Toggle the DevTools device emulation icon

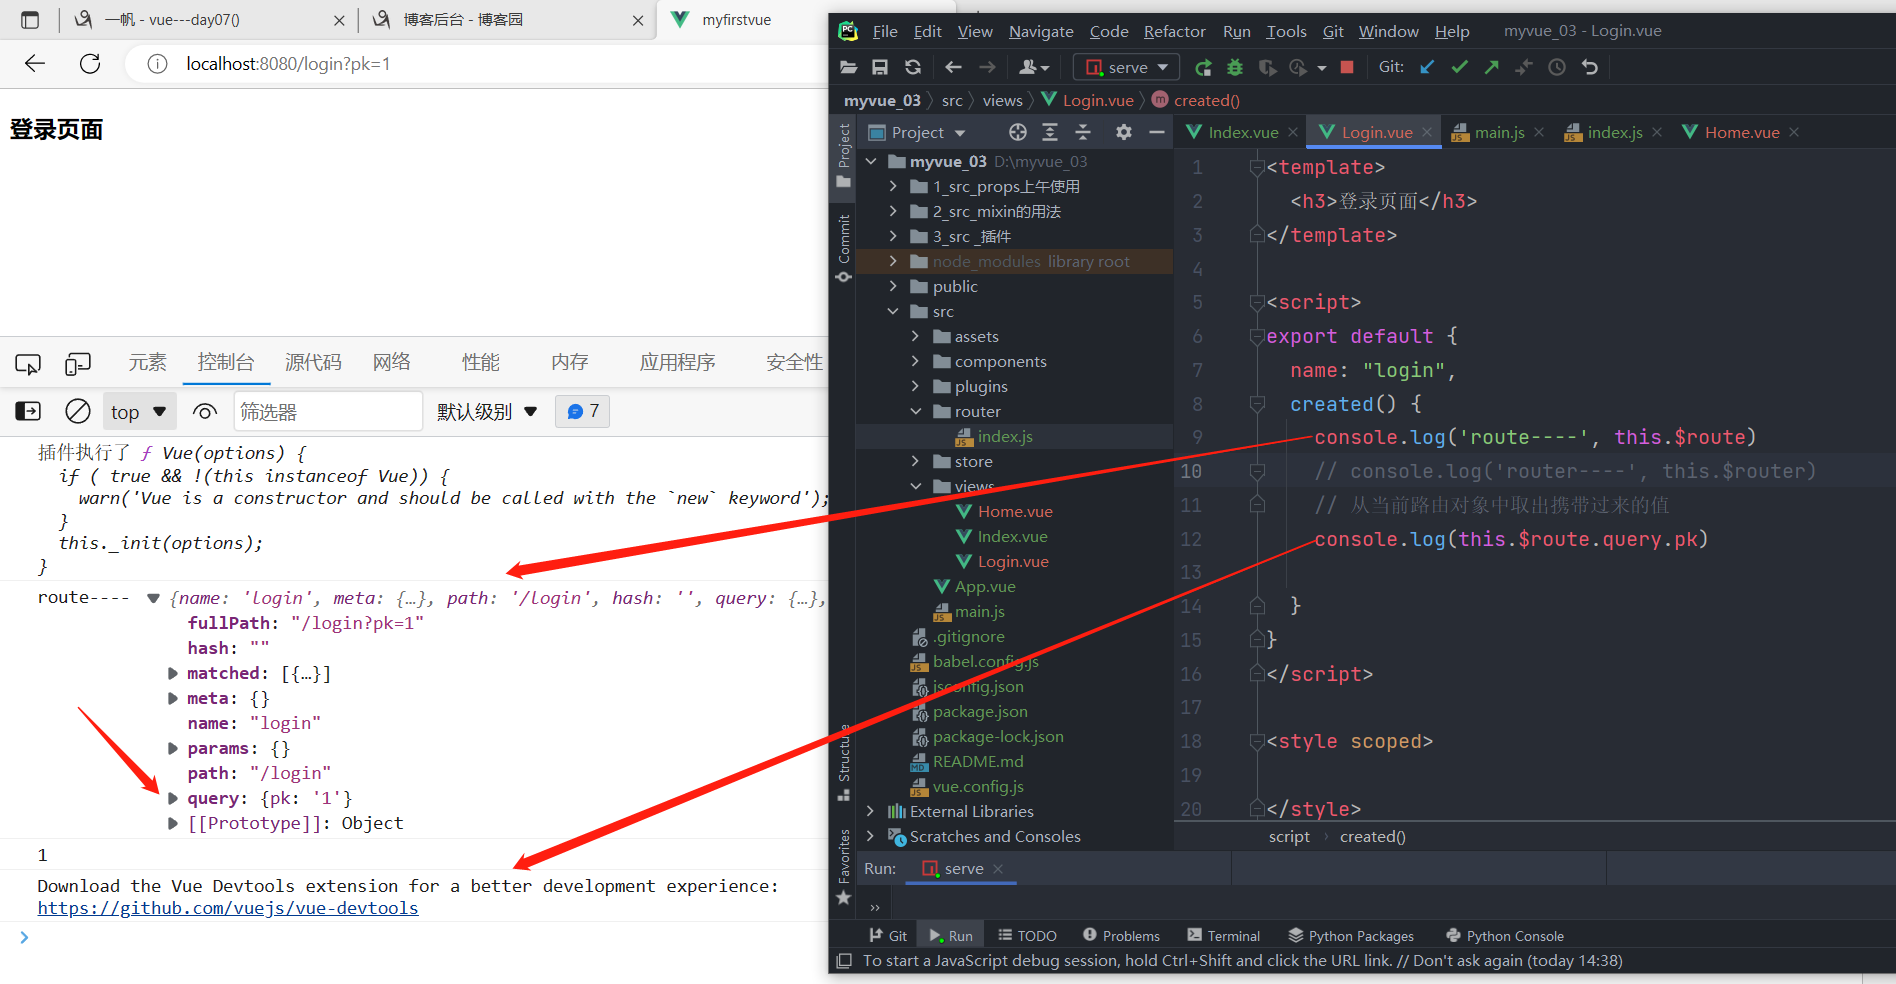click(x=77, y=363)
